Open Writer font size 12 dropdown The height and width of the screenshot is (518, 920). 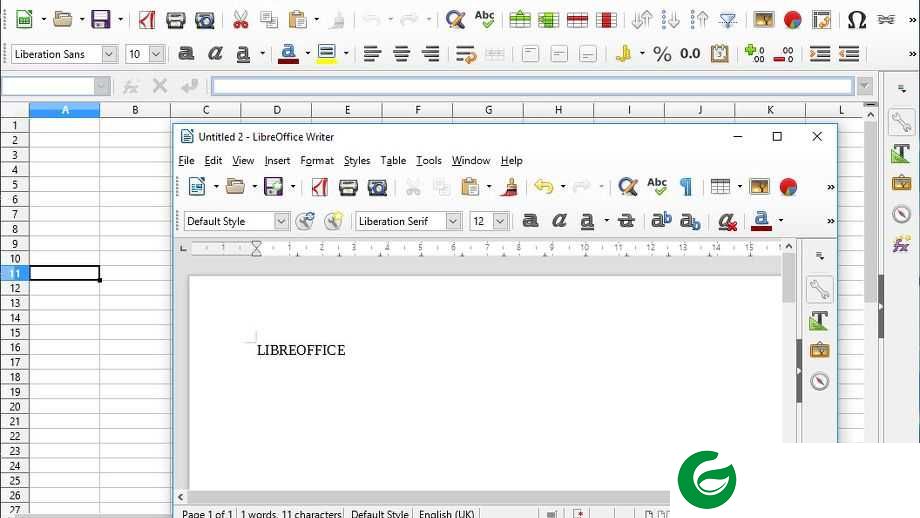click(500, 221)
